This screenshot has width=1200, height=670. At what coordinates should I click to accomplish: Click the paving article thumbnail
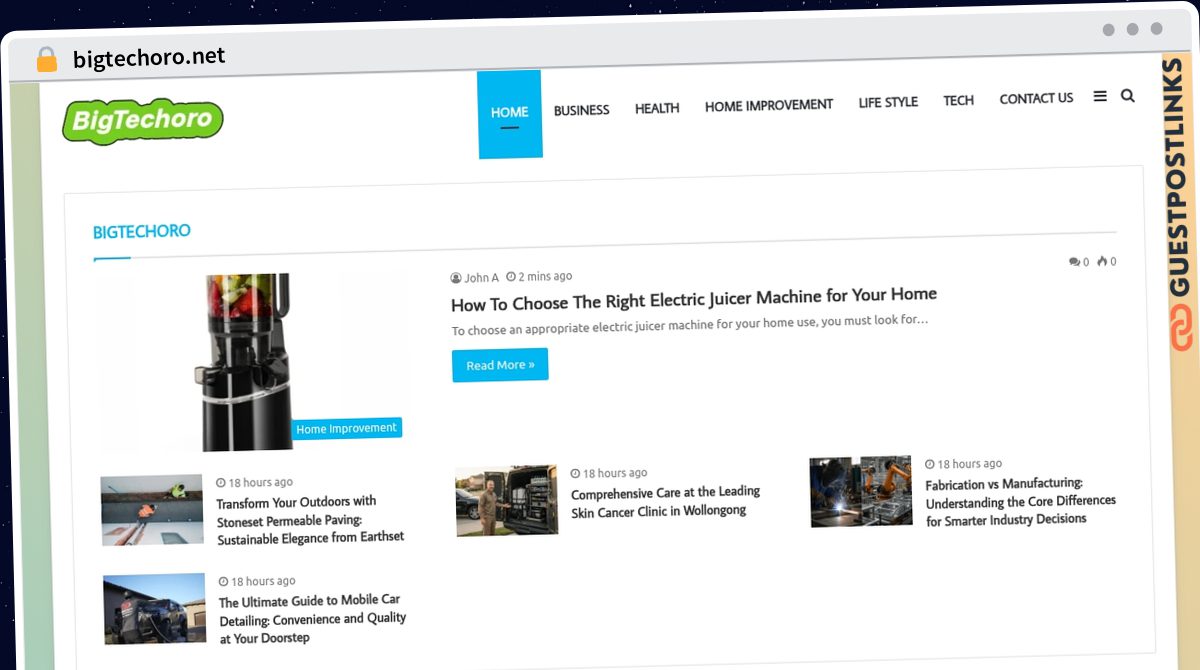pos(152,509)
